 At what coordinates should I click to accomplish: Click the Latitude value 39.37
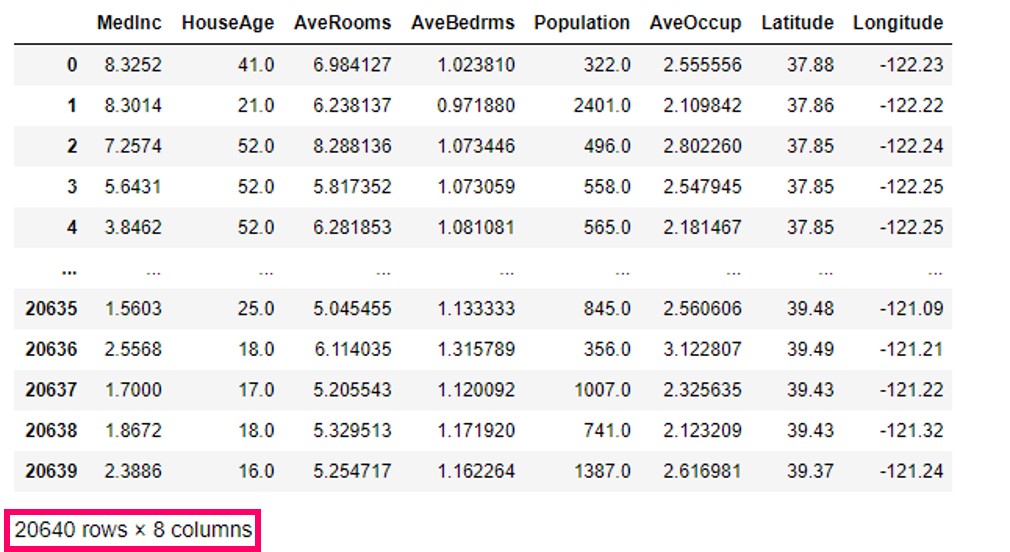[x=810, y=471]
